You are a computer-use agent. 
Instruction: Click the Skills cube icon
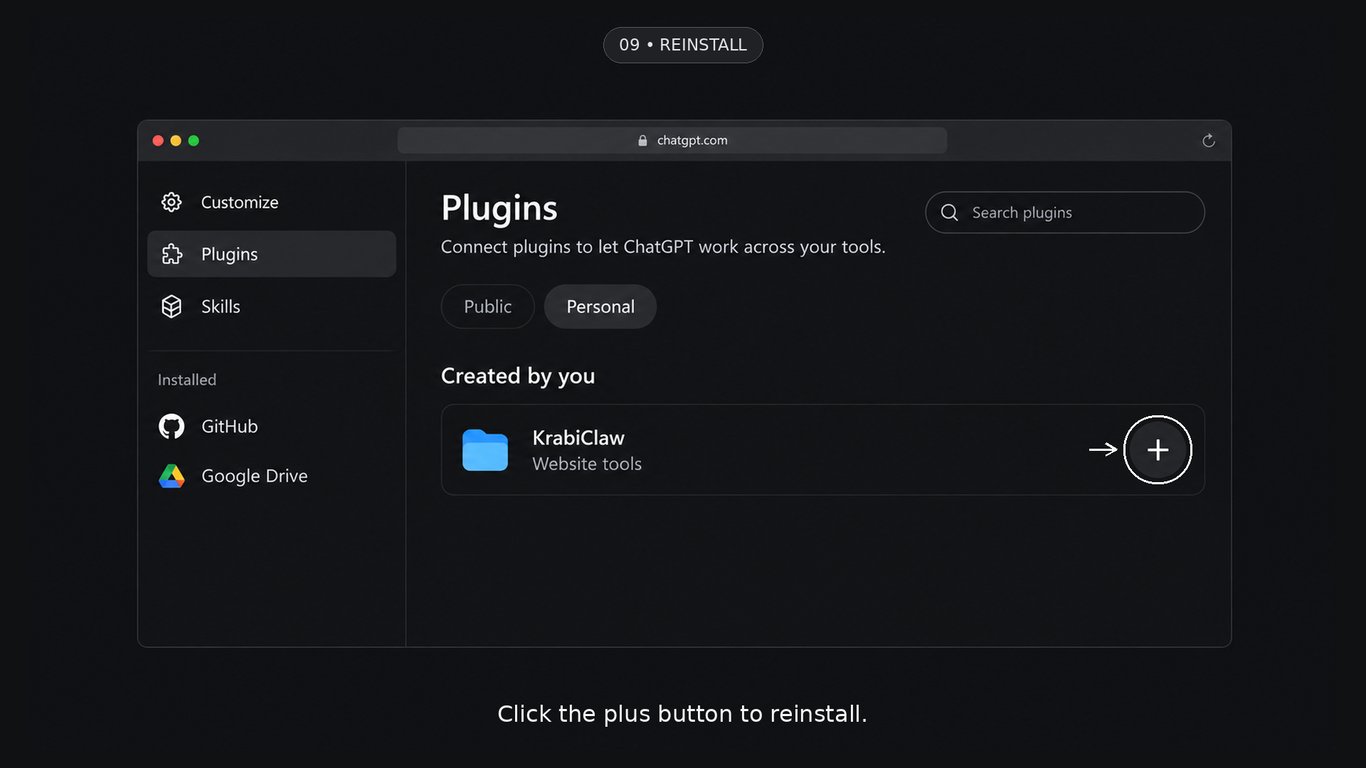[172, 306]
